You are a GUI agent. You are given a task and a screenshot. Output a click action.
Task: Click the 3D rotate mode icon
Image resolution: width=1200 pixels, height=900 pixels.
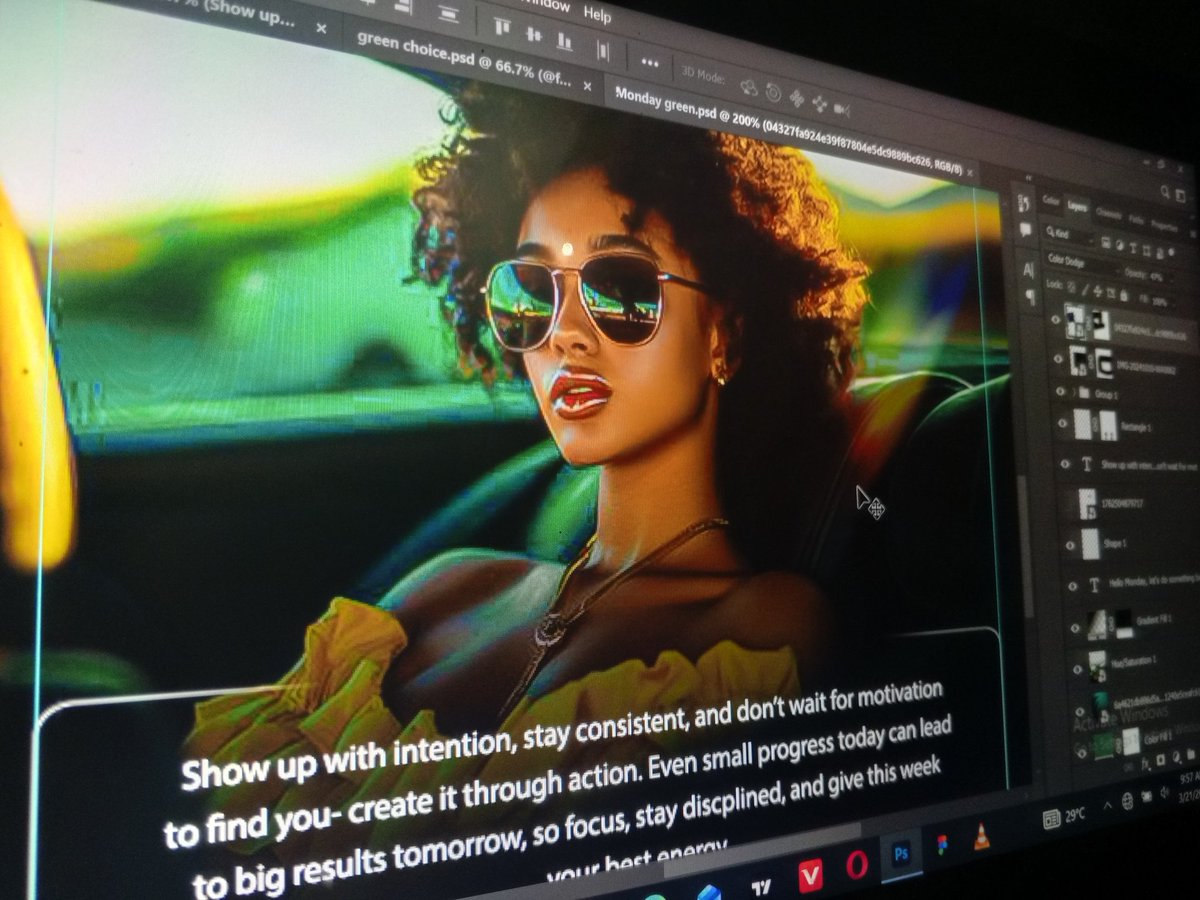749,88
